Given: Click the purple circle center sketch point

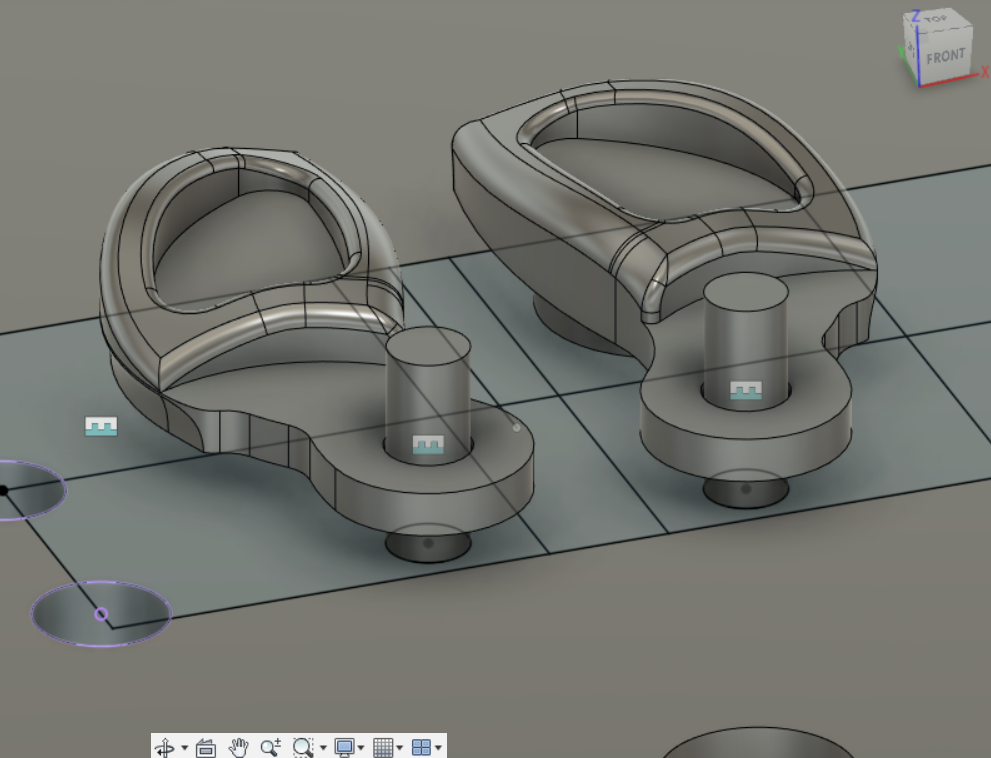Looking at the screenshot, I should tap(101, 614).
